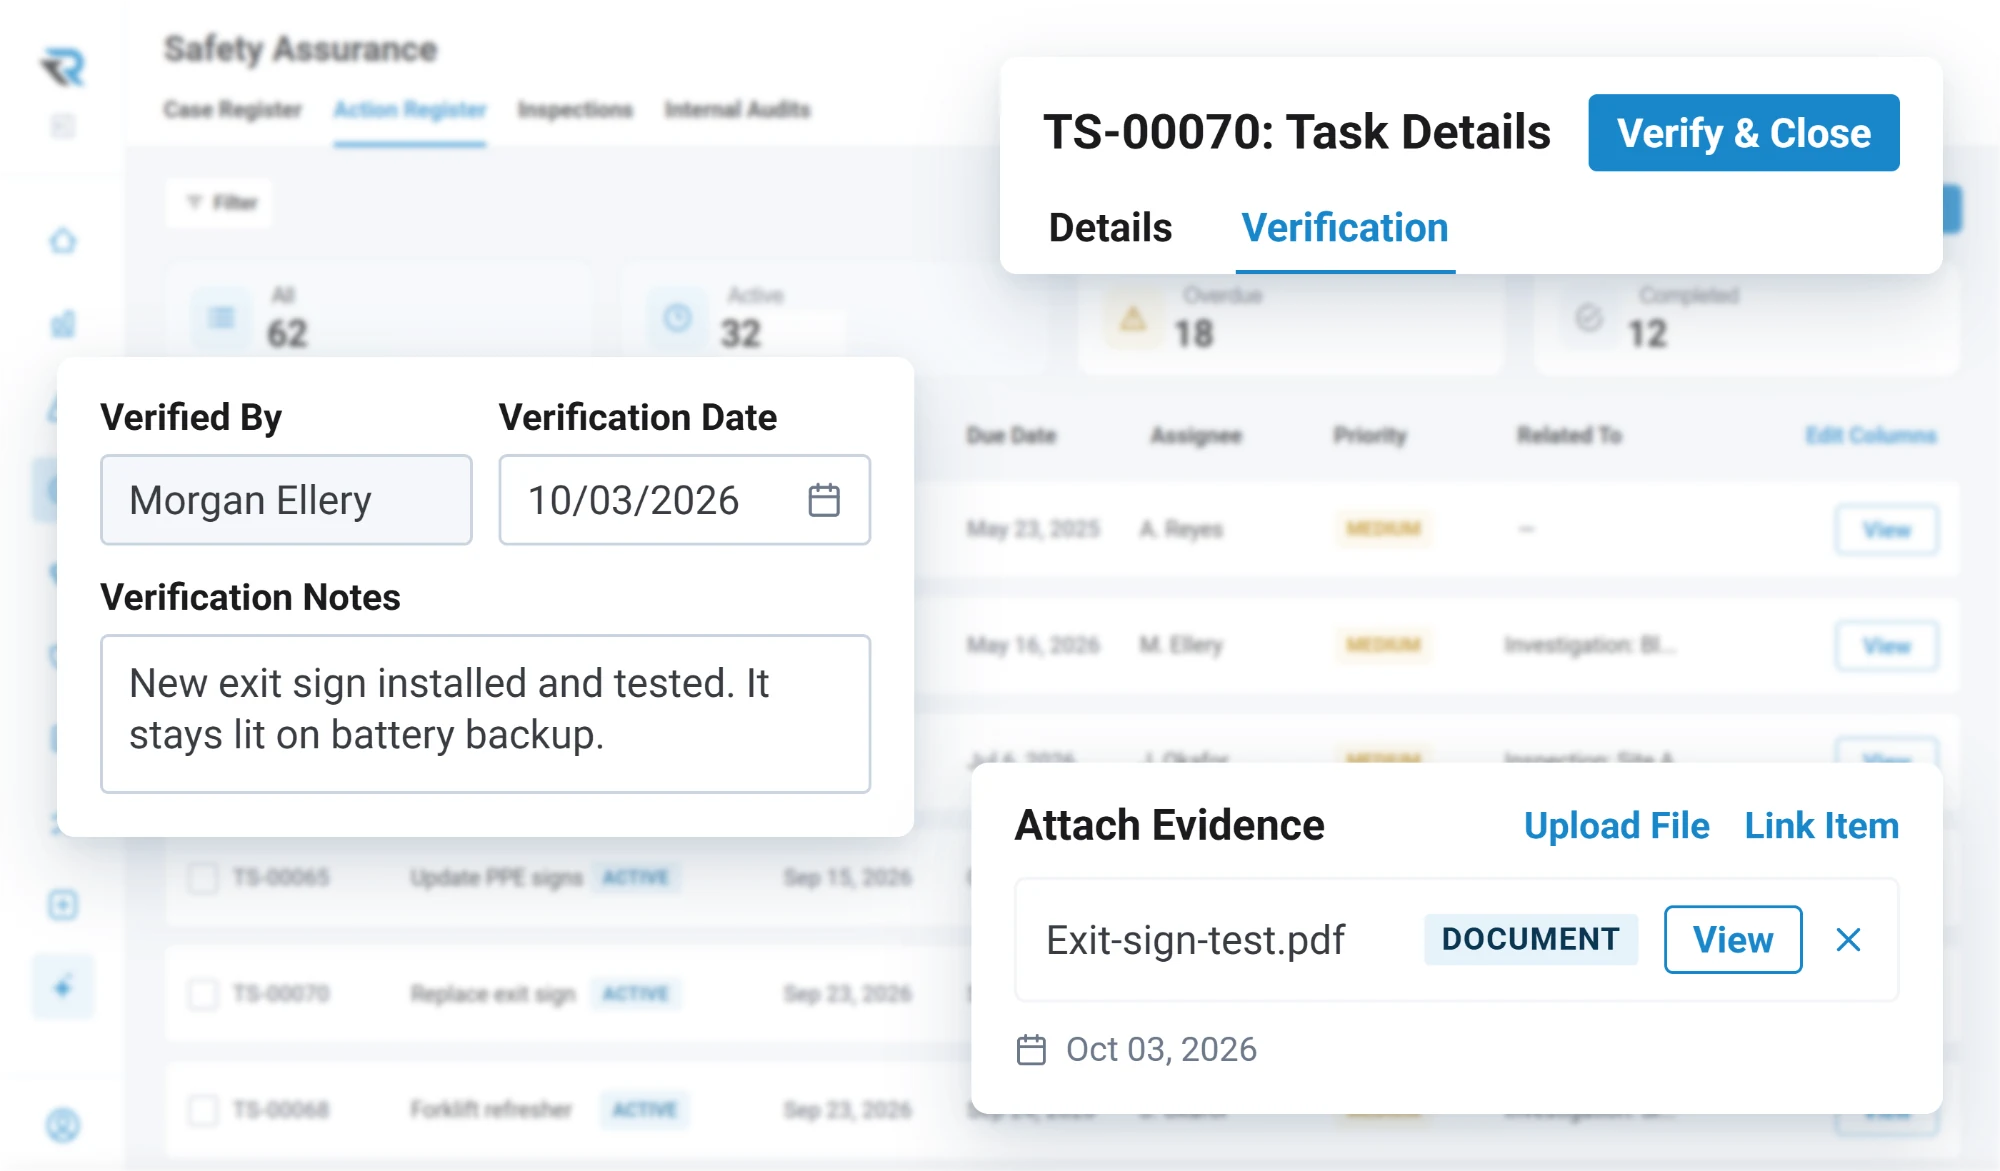This screenshot has height=1171, width=2000.
Task: Click the Upload File link
Action: pyautogui.click(x=1616, y=826)
